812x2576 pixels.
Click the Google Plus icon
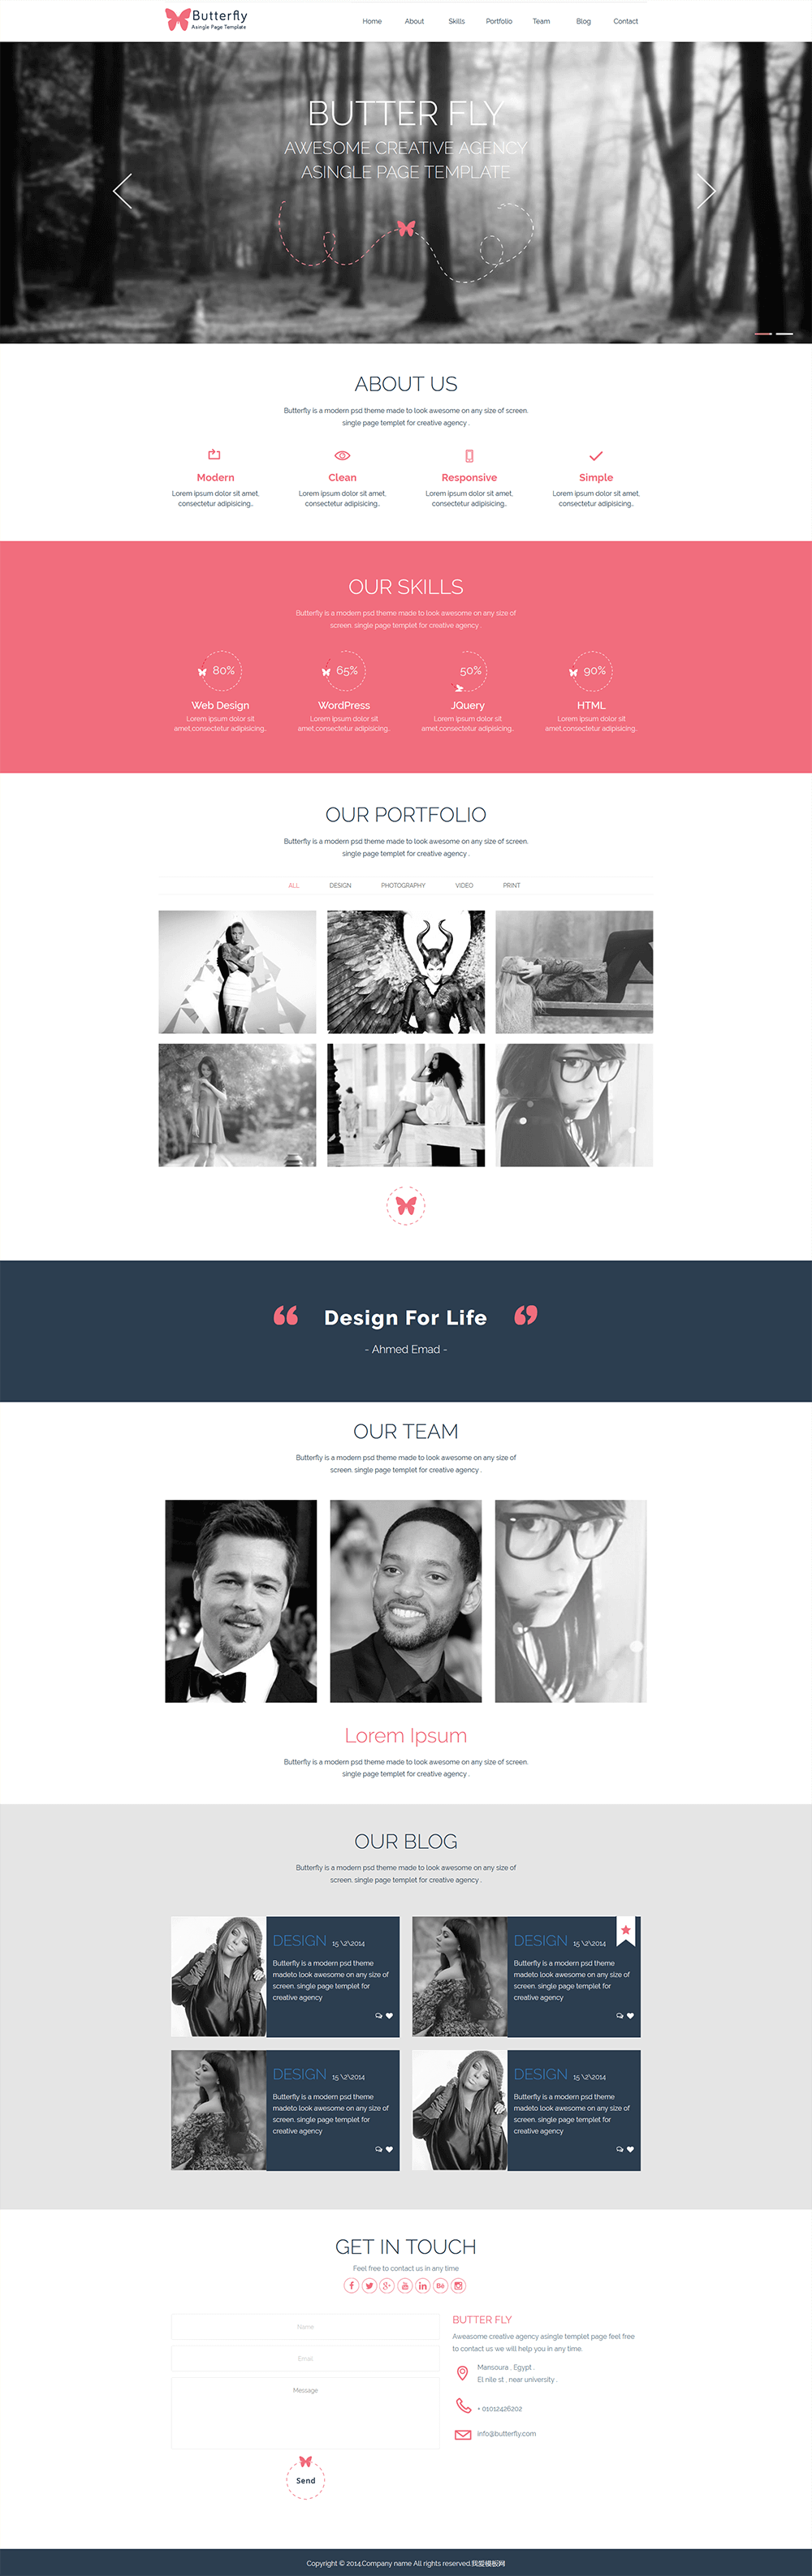click(x=387, y=2286)
